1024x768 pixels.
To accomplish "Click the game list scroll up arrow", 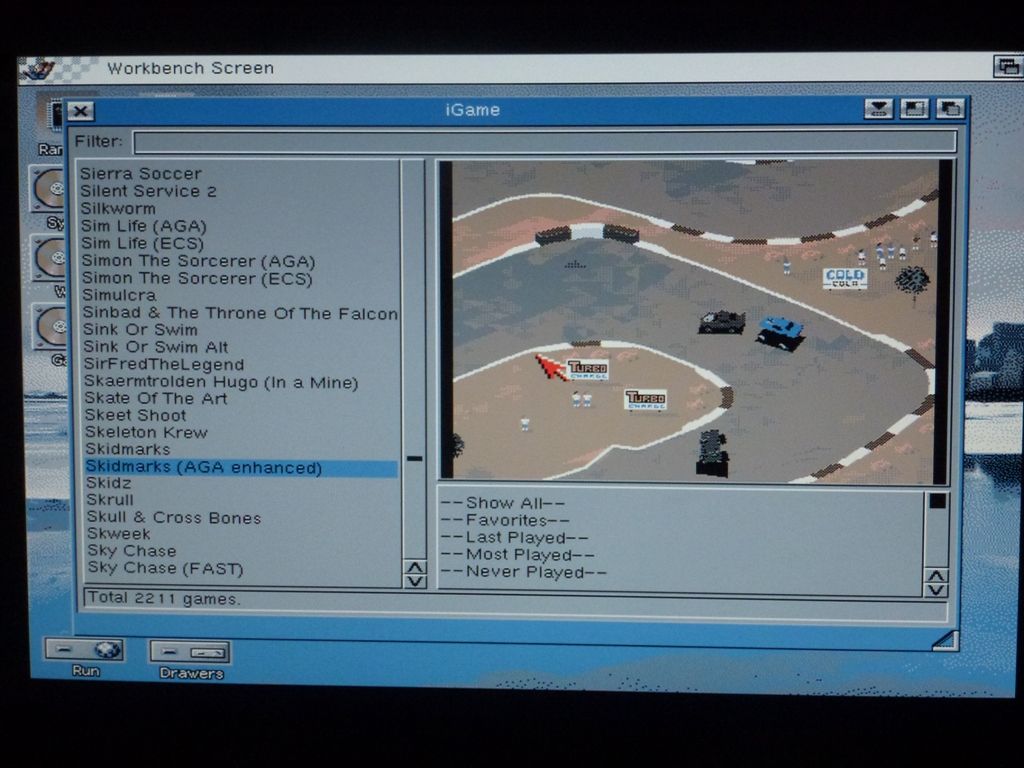I will pos(415,567).
